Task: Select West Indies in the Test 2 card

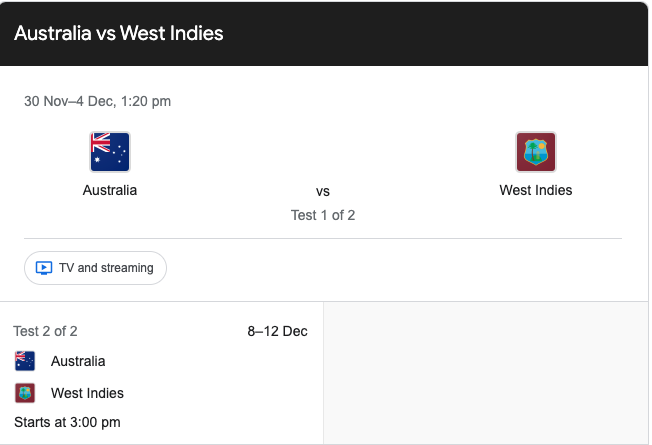Action: [87, 393]
